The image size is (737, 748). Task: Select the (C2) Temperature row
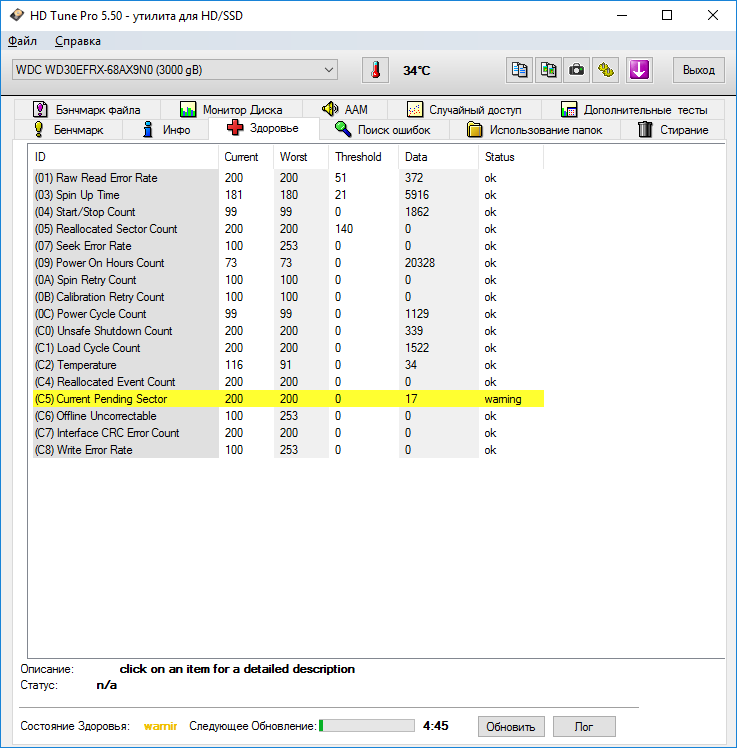point(288,365)
